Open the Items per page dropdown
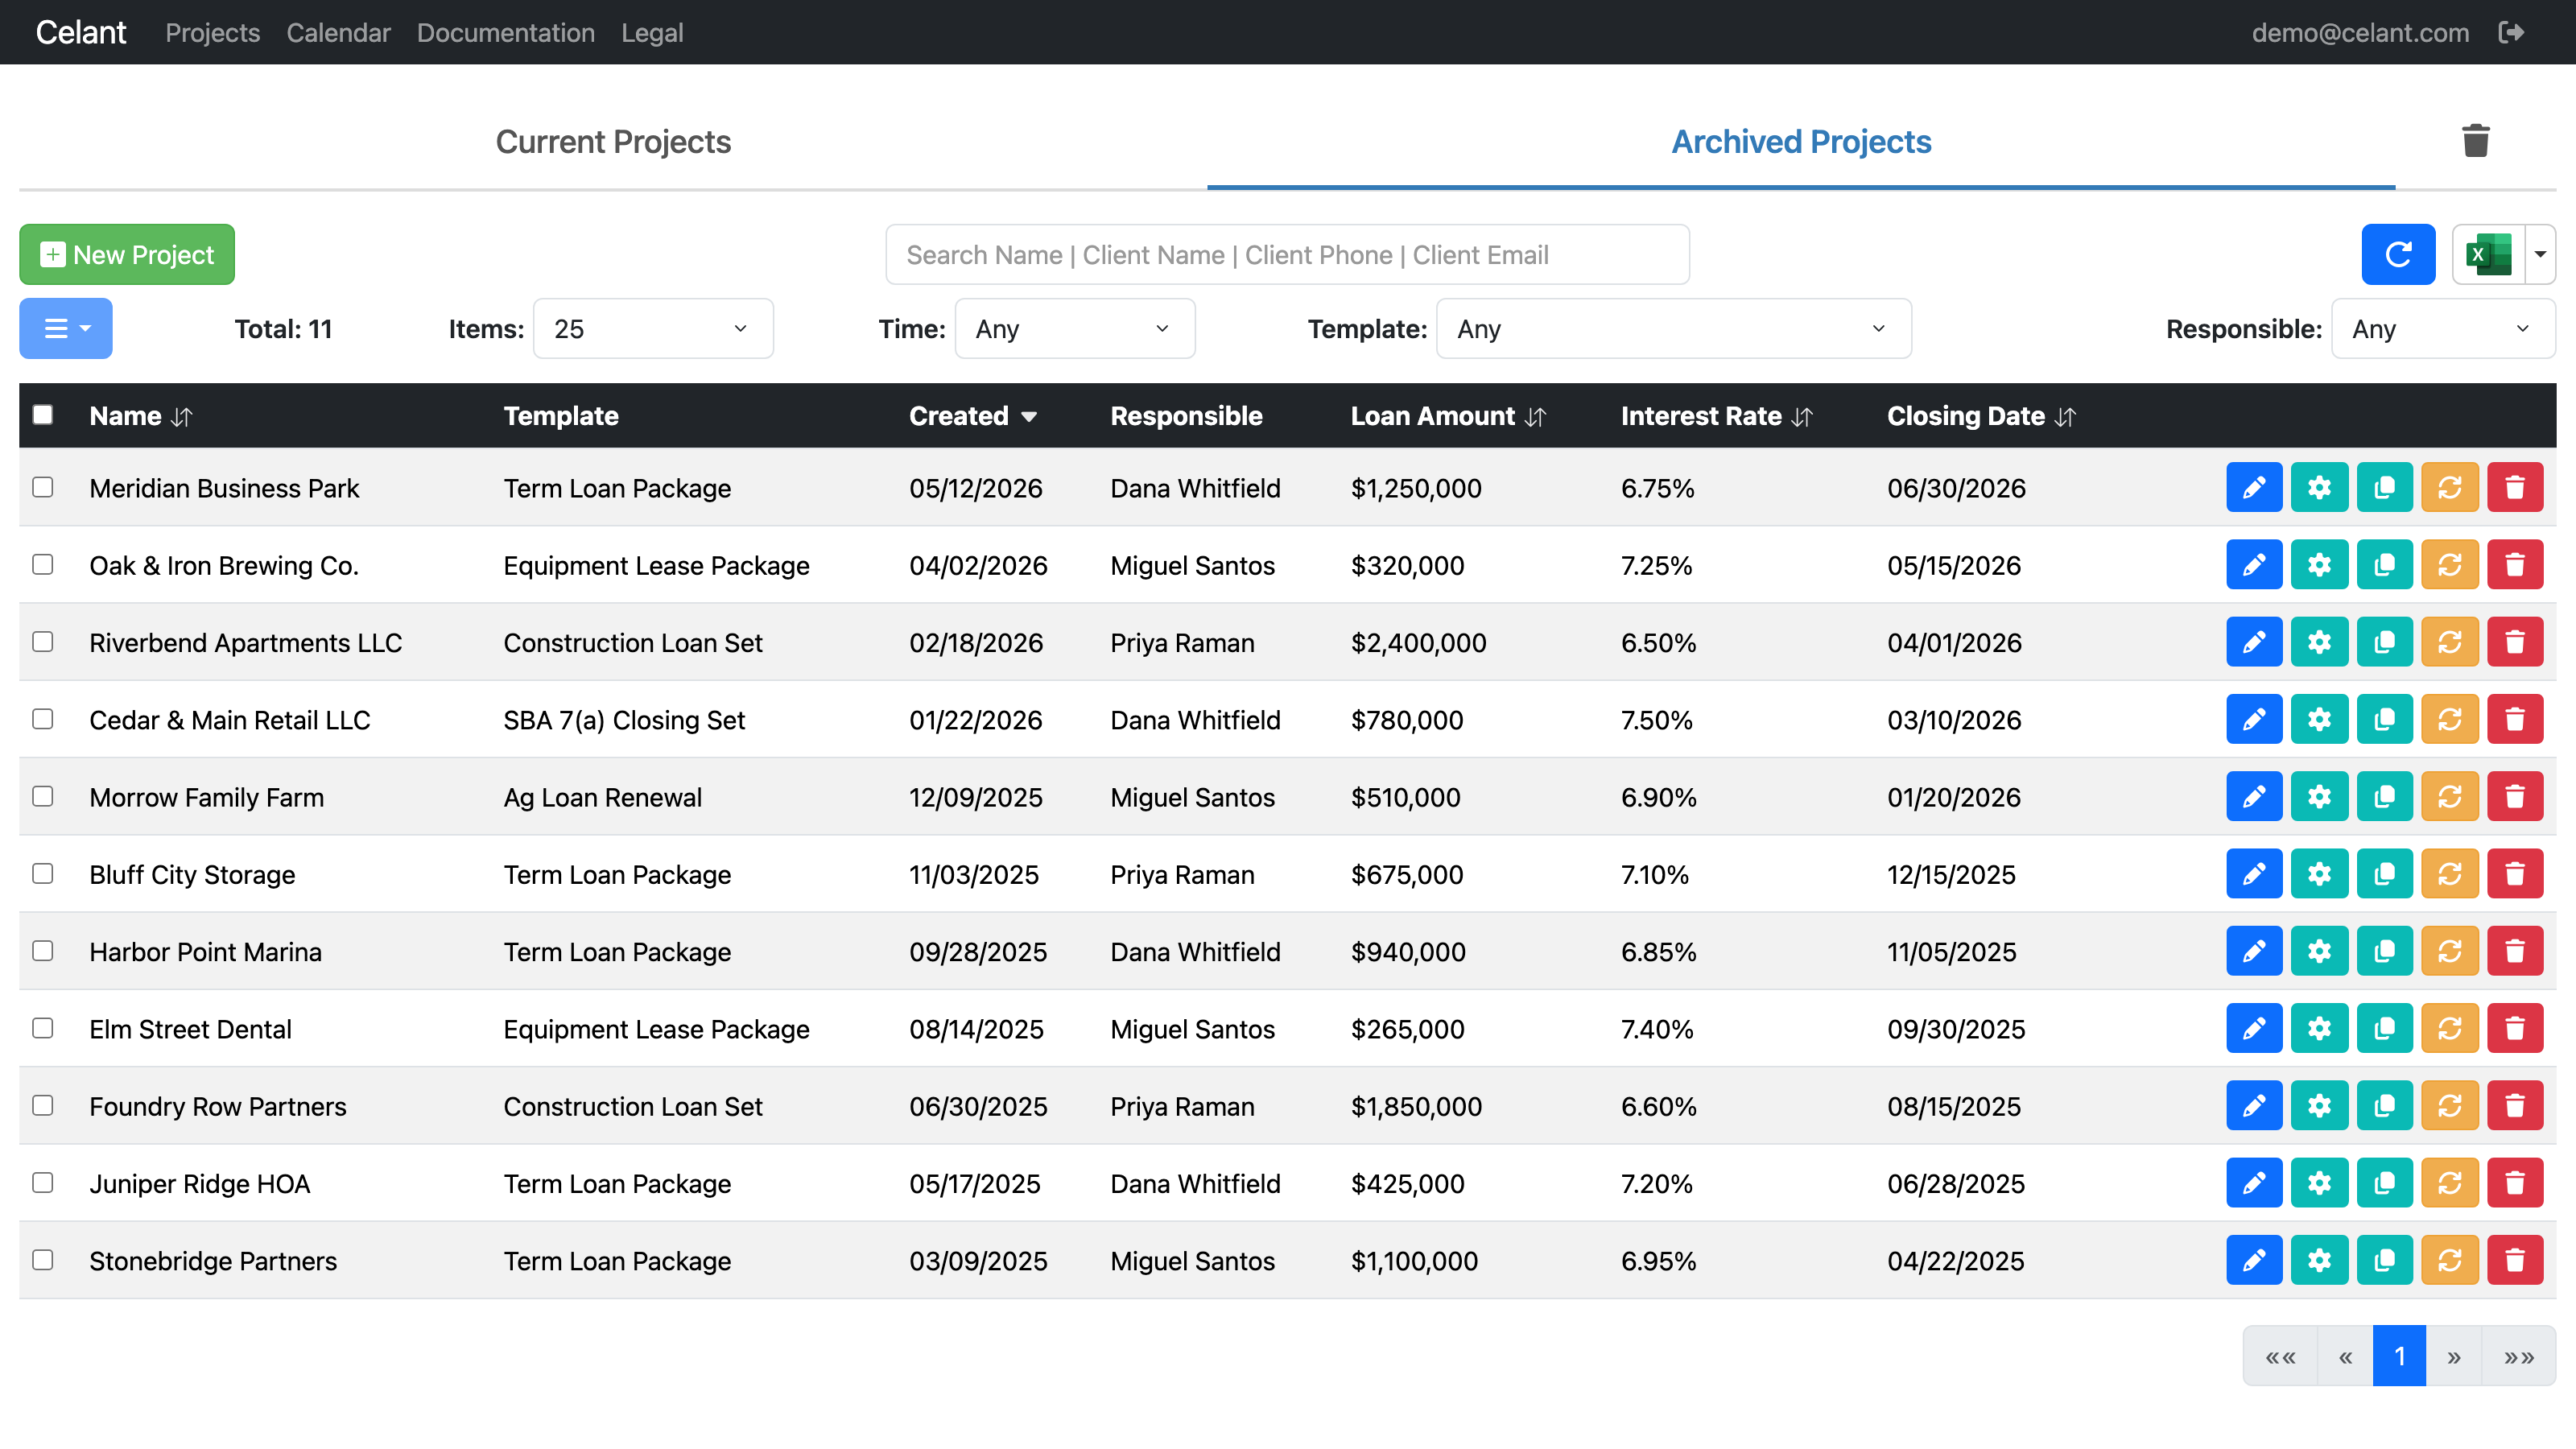Viewport: 2576px width, 1449px height. point(653,329)
